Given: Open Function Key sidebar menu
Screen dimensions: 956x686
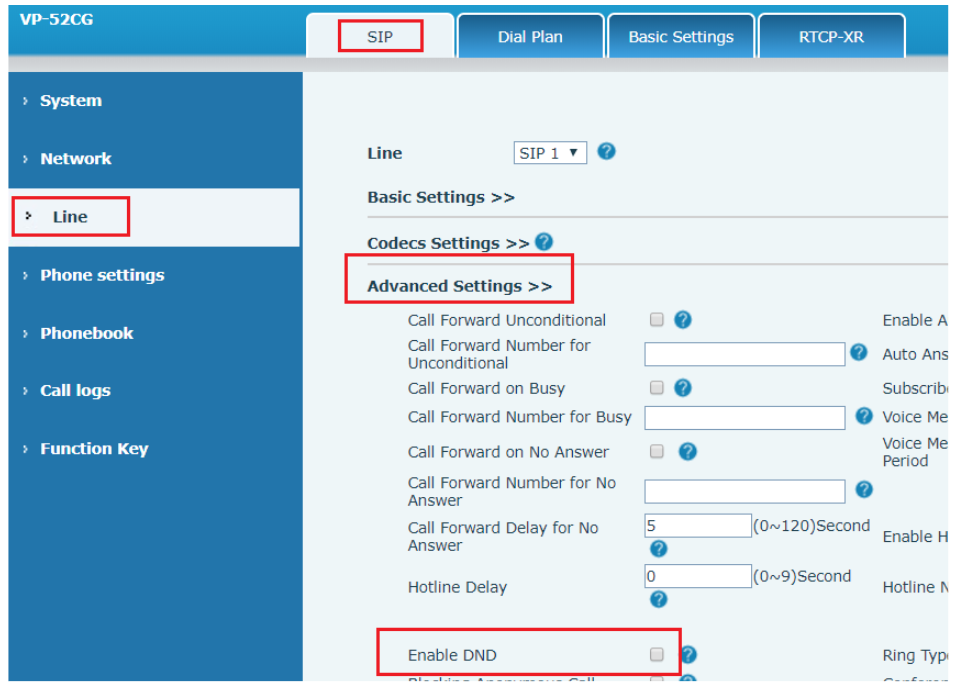Looking at the screenshot, I should click(94, 449).
